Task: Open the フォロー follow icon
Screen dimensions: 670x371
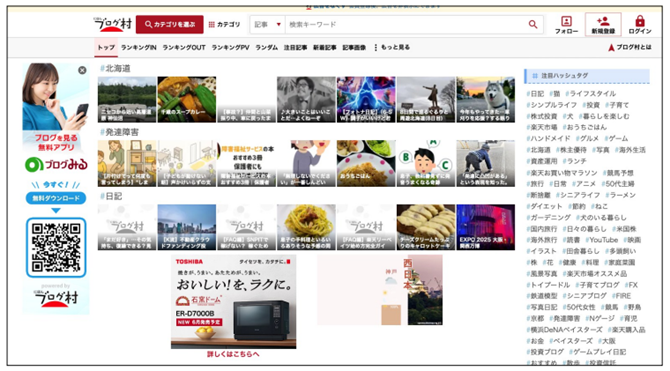Action: point(566,21)
